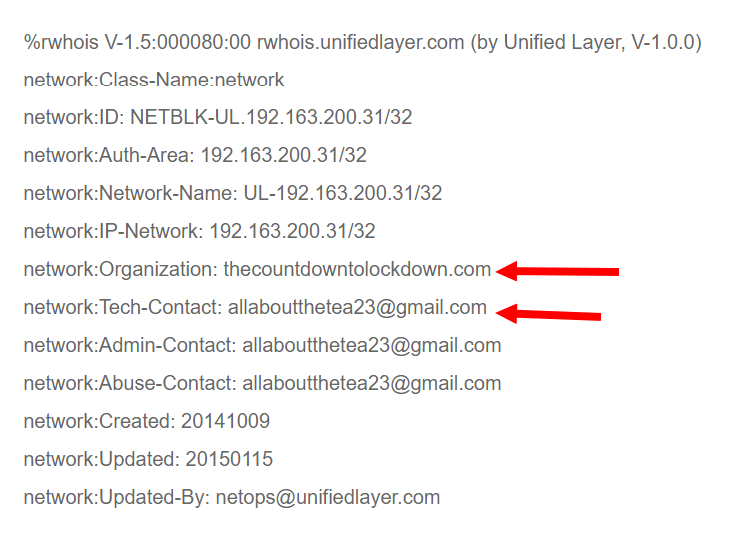Select the Updated date 20150115
The width and height of the screenshot is (751, 544).
tap(229, 459)
